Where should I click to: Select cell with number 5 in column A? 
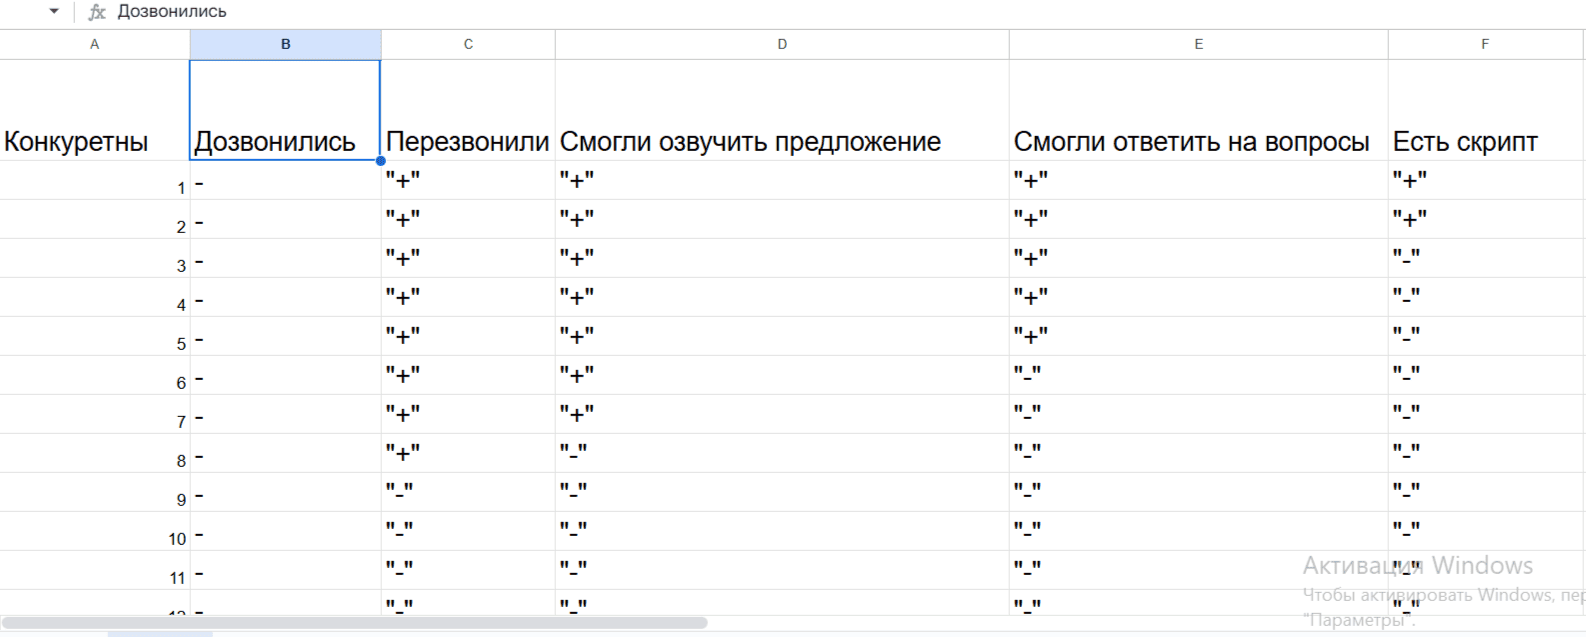(95, 336)
